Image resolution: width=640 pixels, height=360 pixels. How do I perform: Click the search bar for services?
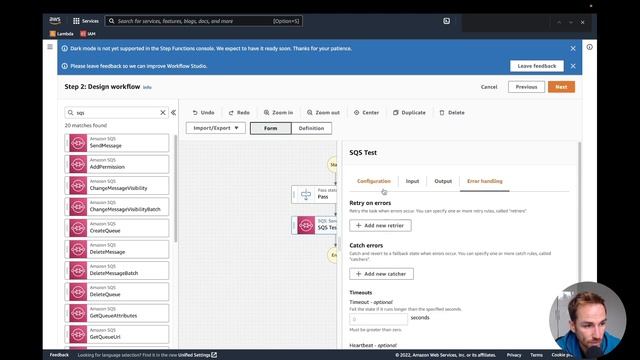point(204,21)
